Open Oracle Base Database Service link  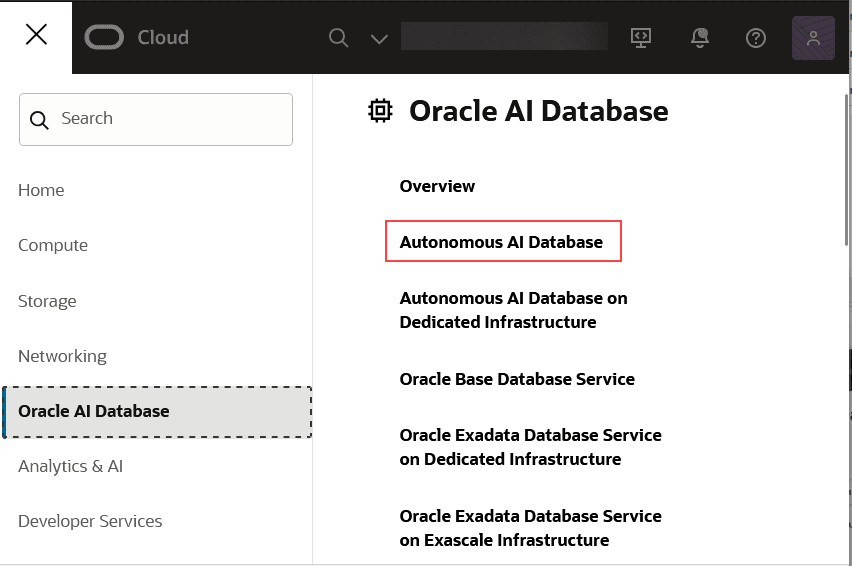pyautogui.click(x=517, y=379)
